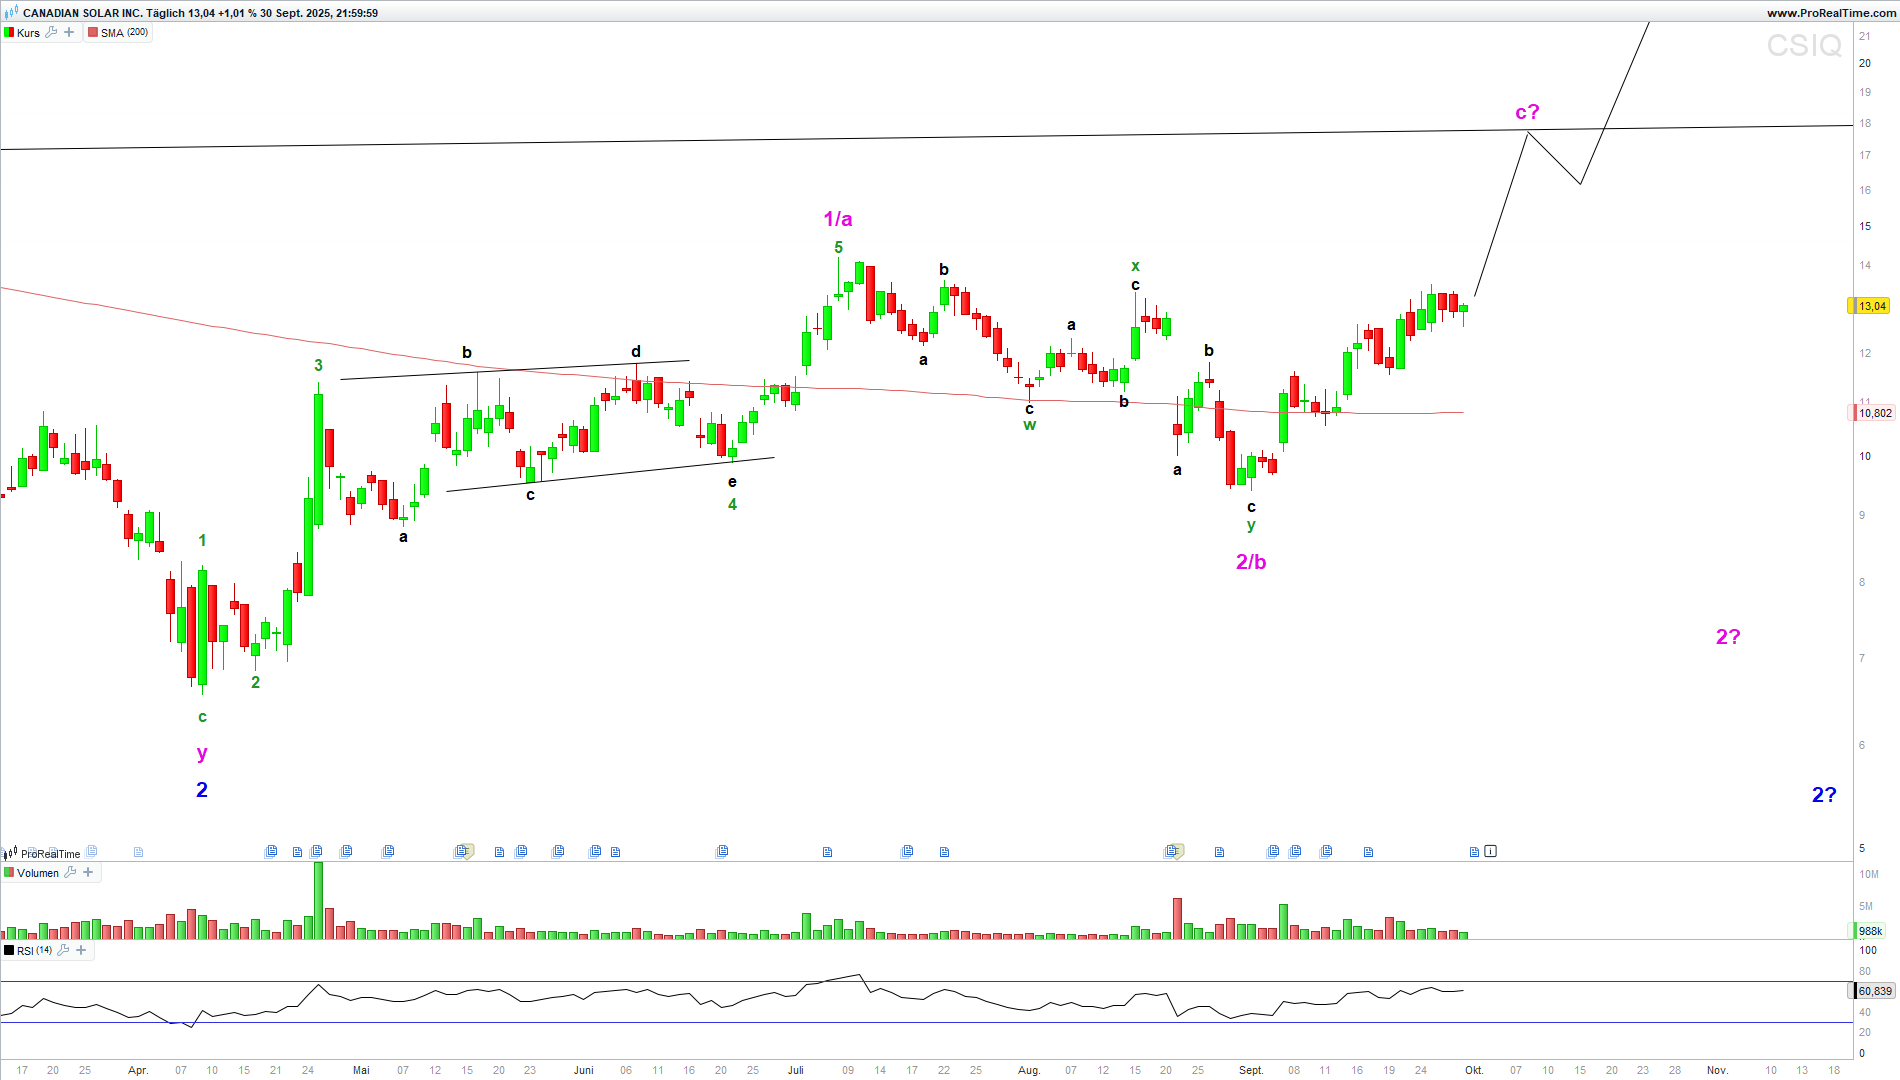Open RSI (14) settings wrench
1900x1080 pixels.
(x=63, y=950)
